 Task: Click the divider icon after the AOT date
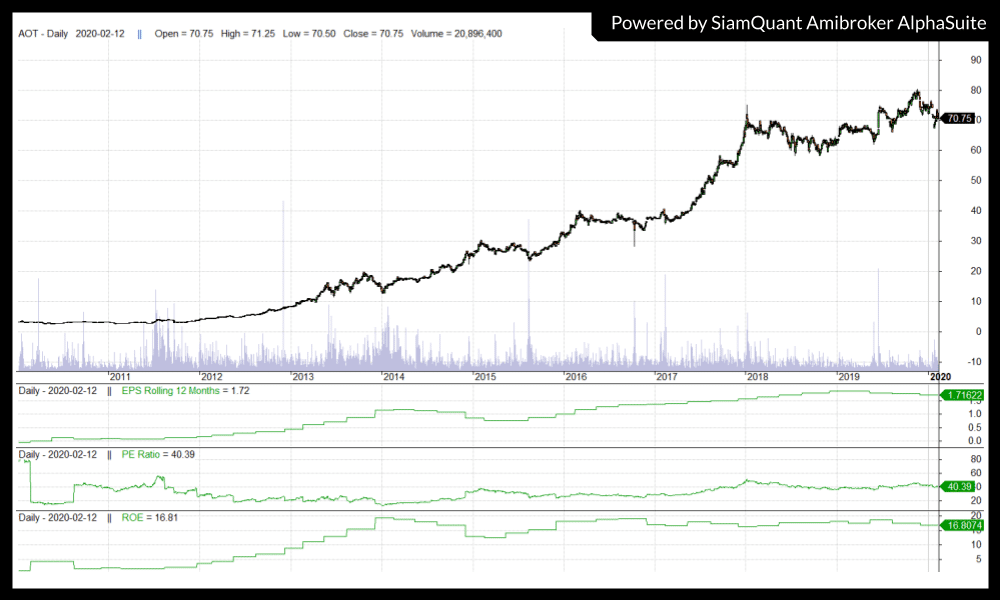139,33
